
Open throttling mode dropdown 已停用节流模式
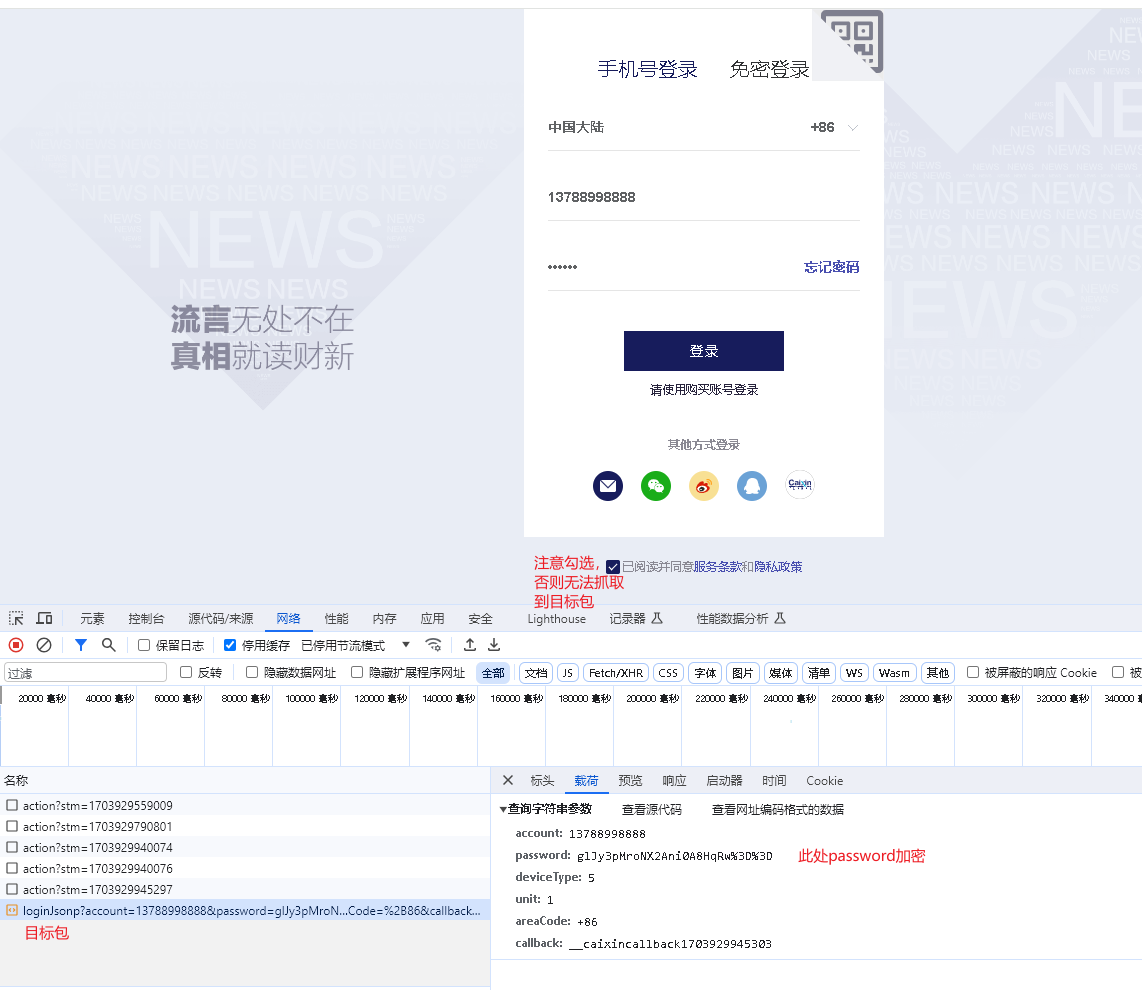pos(355,645)
